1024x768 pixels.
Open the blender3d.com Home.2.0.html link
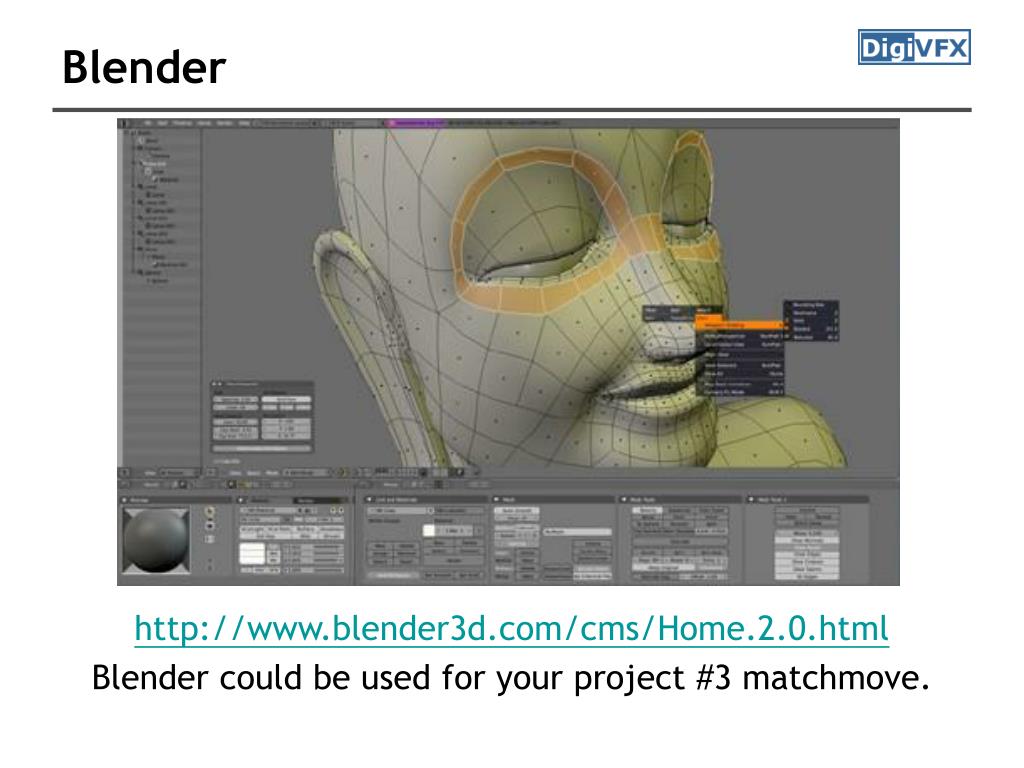511,628
